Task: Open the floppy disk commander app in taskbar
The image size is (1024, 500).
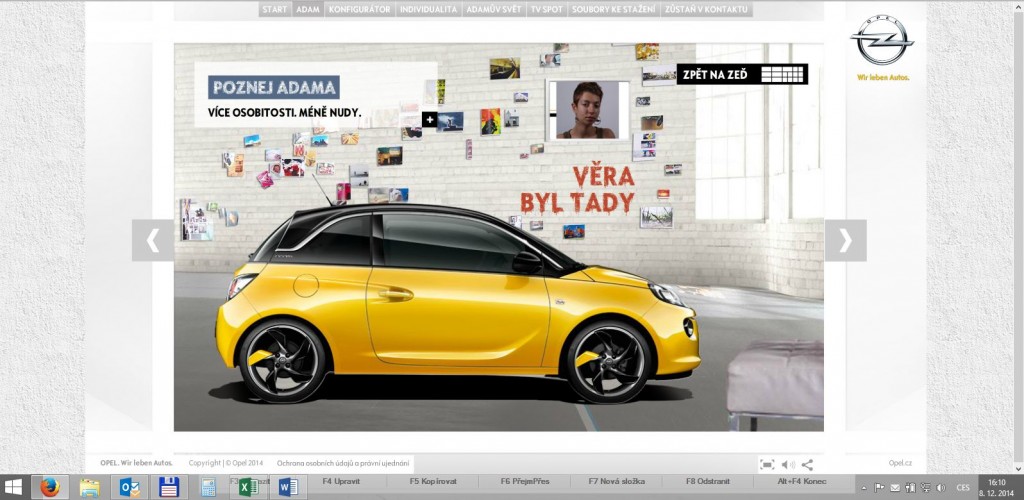Action: pyautogui.click(x=169, y=488)
